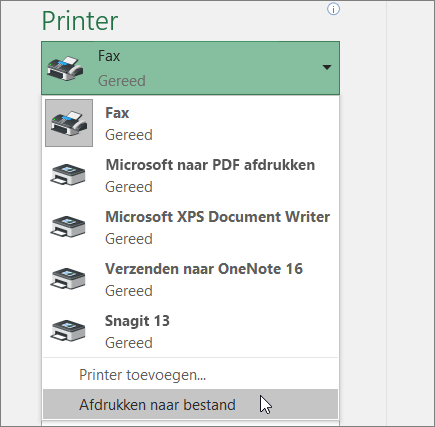Click the Microsoft XPS Document Writer printer icon
The height and width of the screenshot is (427, 435).
68,227
